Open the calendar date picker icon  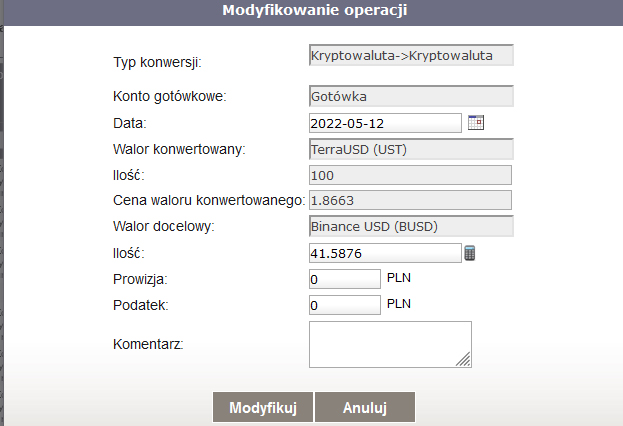tap(476, 123)
